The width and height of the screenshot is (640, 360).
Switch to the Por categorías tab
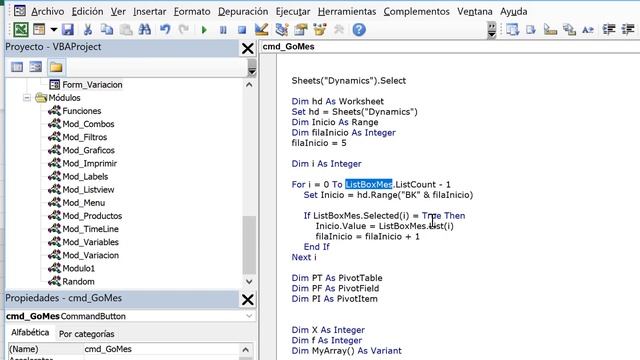coord(87,334)
